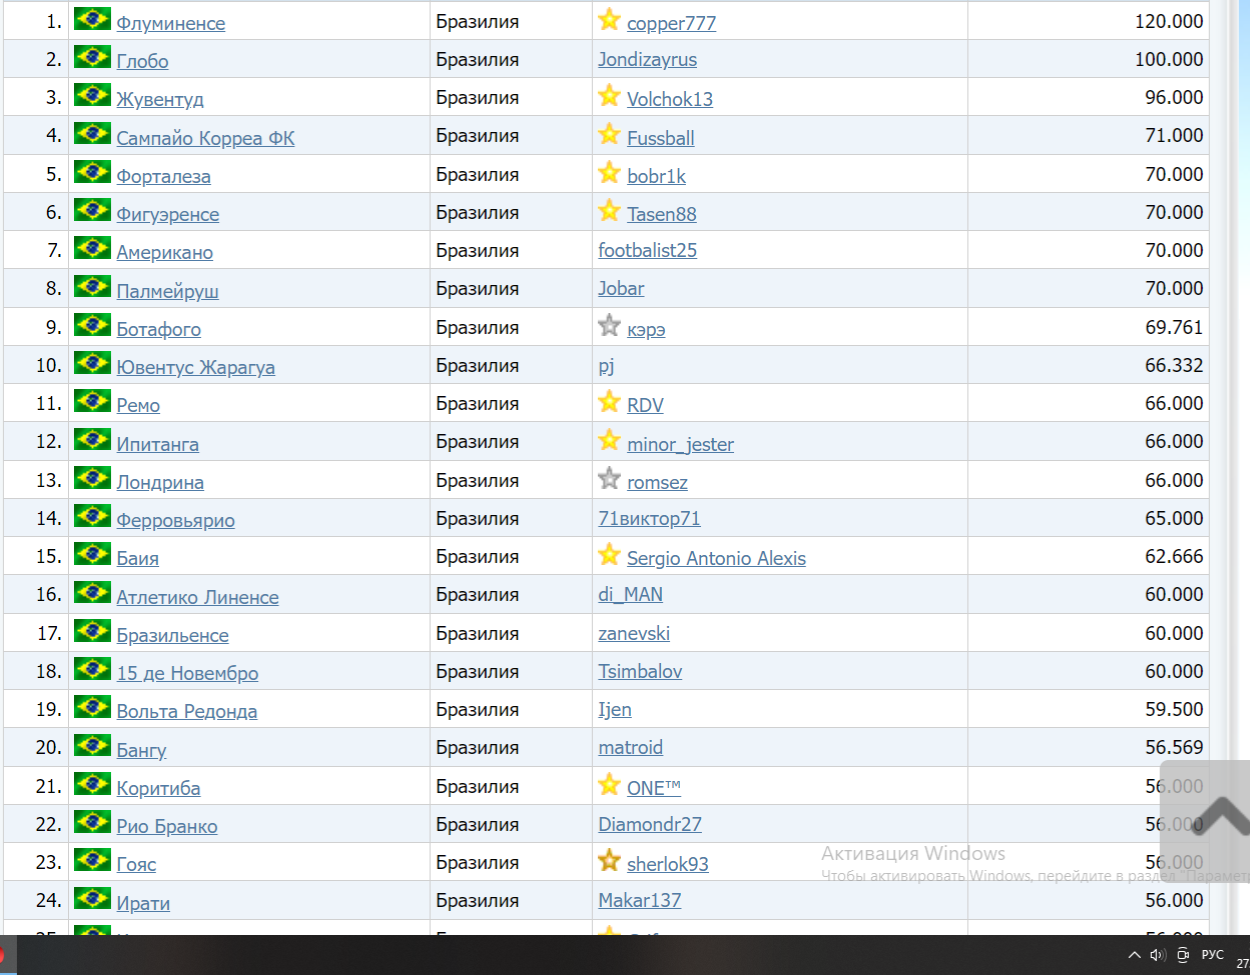
Task: Select the 15 де Новембро team link
Action: click(x=187, y=673)
